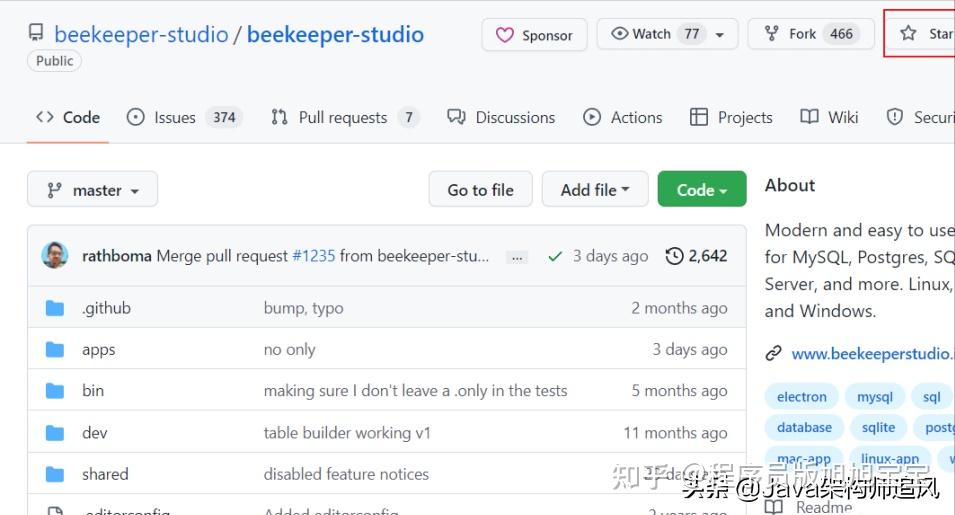This screenshot has width=955, height=515.
Task: Select the mysql topic tag
Action: tap(875, 397)
